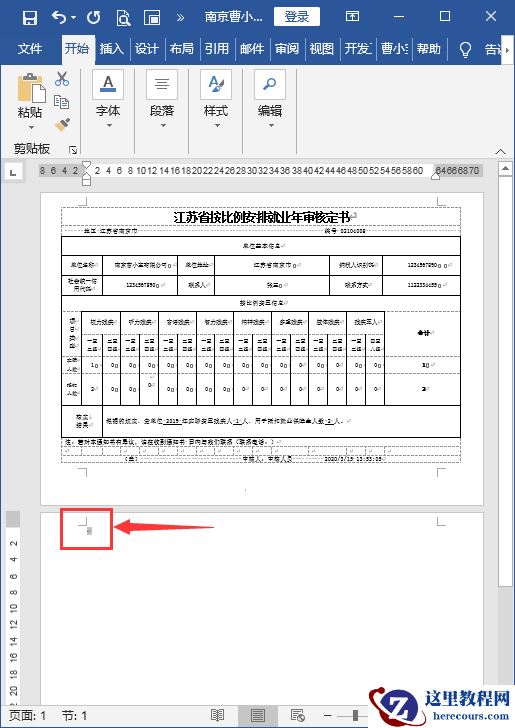This screenshot has width=515, height=728.
Task: Click the paragraph mark on second page
Action: (x=89, y=531)
